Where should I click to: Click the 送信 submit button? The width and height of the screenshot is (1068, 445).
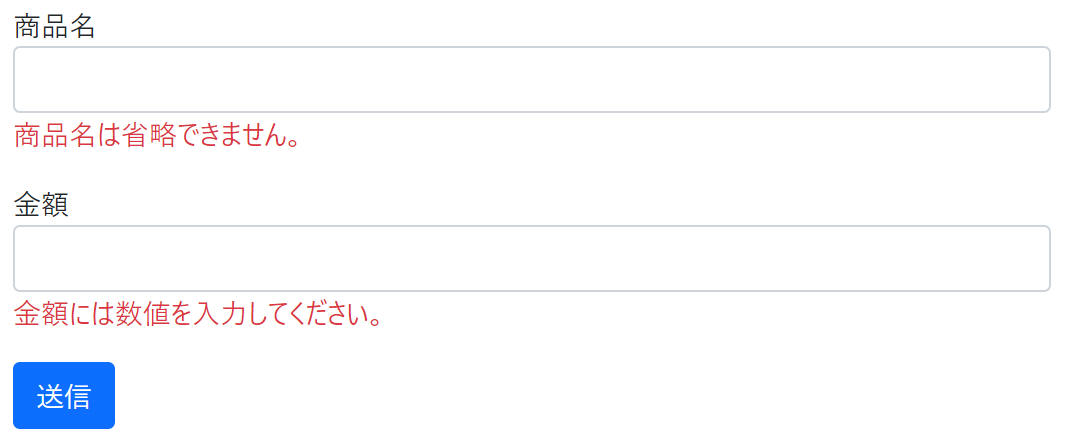point(64,395)
